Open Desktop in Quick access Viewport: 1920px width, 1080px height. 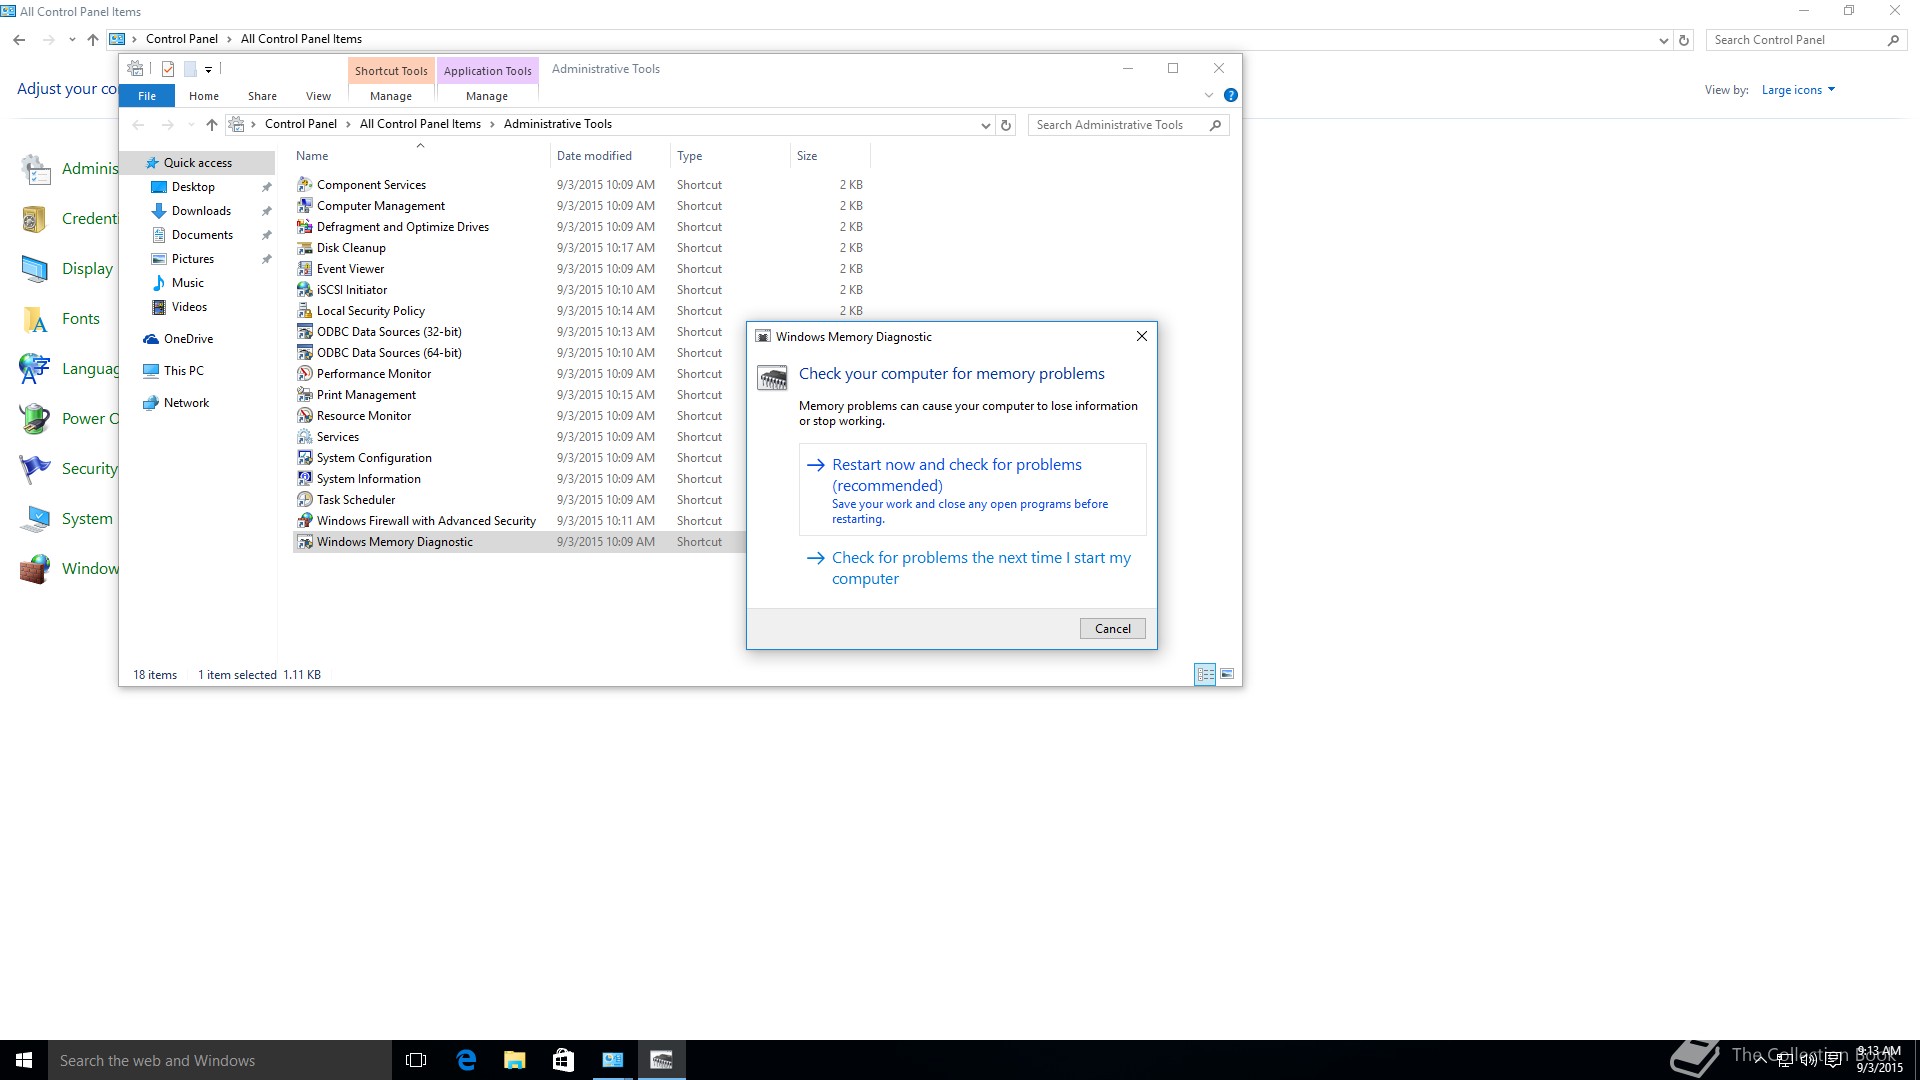[193, 187]
